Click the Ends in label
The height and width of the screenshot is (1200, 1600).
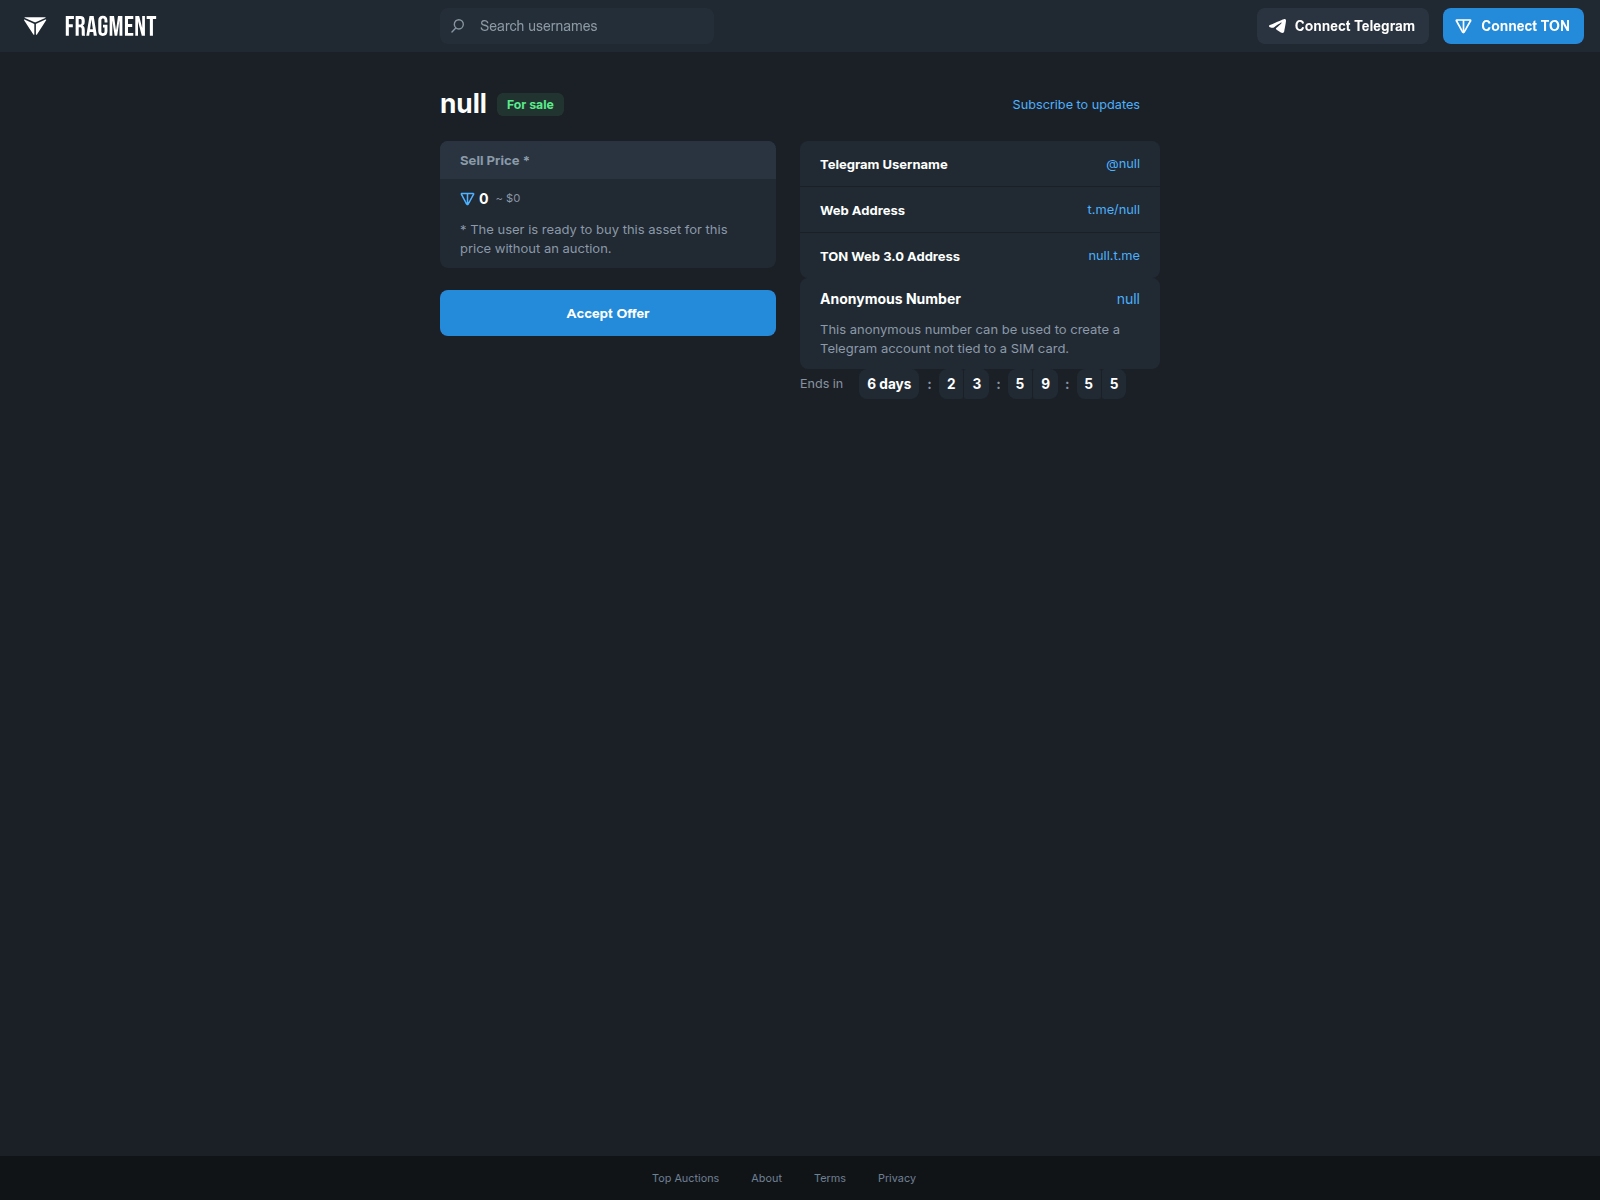821,384
